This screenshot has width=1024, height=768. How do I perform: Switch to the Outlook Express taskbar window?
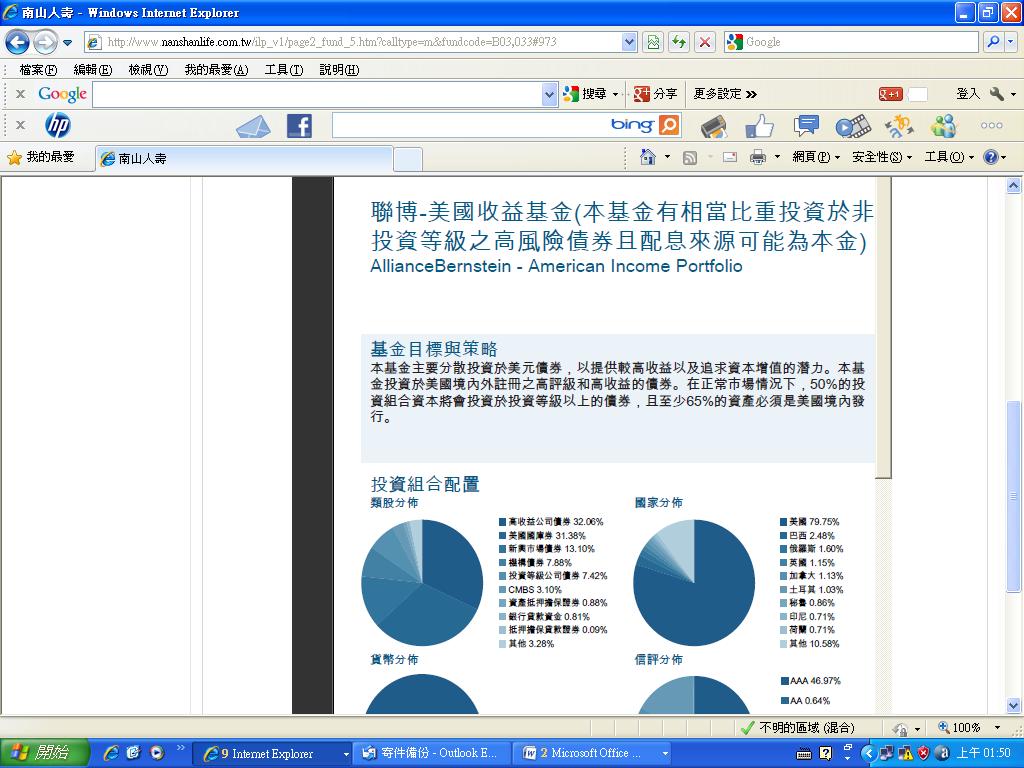432,754
